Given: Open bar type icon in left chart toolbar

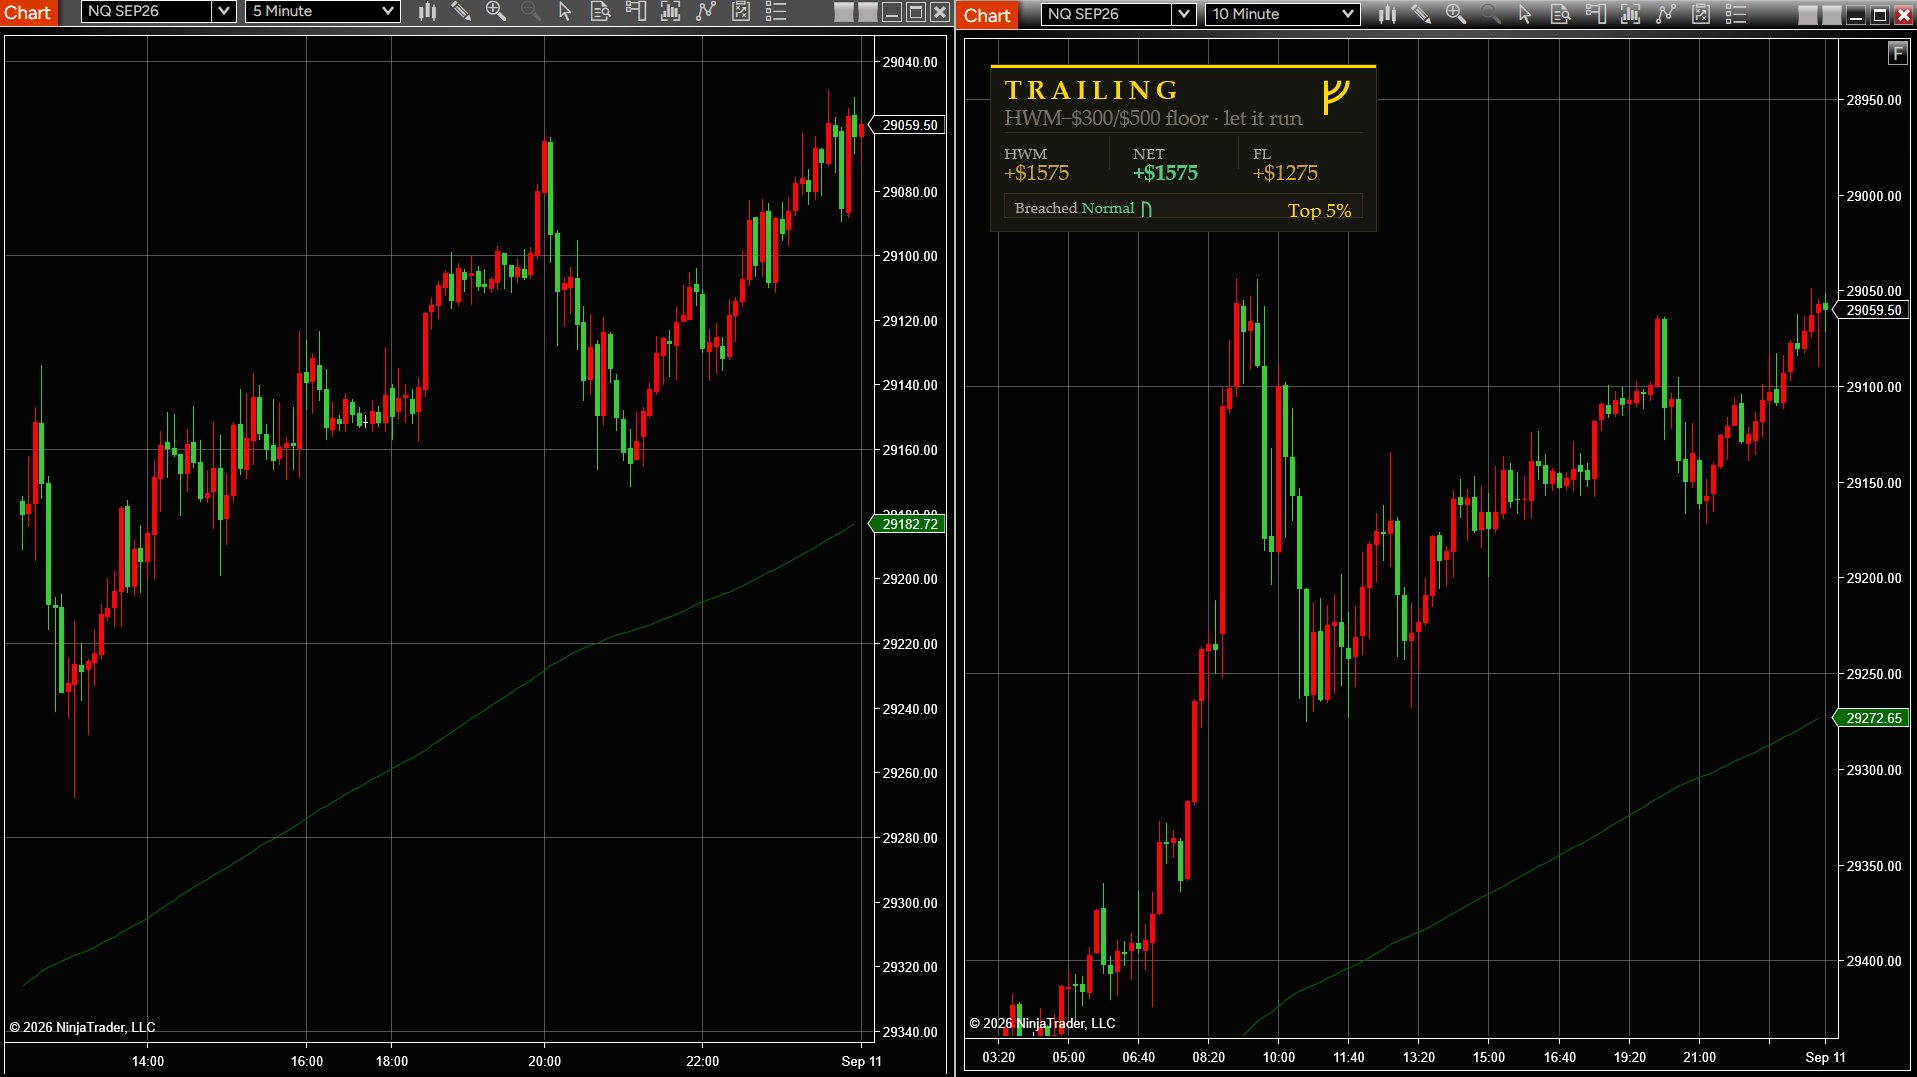Looking at the screenshot, I should coord(427,11).
